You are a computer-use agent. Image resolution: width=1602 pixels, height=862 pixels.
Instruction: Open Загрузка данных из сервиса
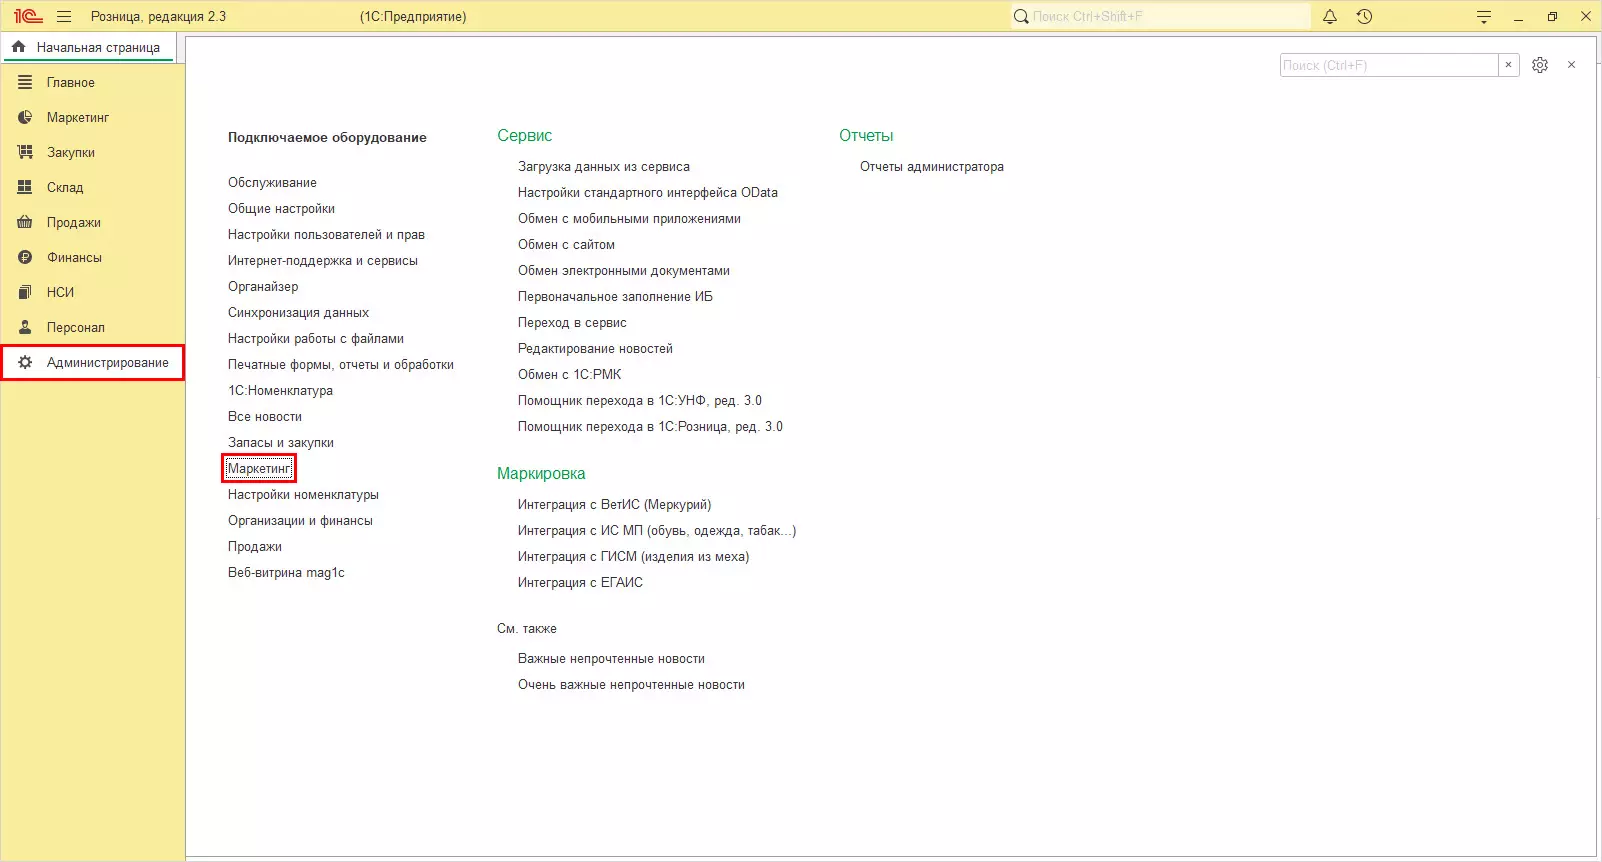click(x=604, y=167)
